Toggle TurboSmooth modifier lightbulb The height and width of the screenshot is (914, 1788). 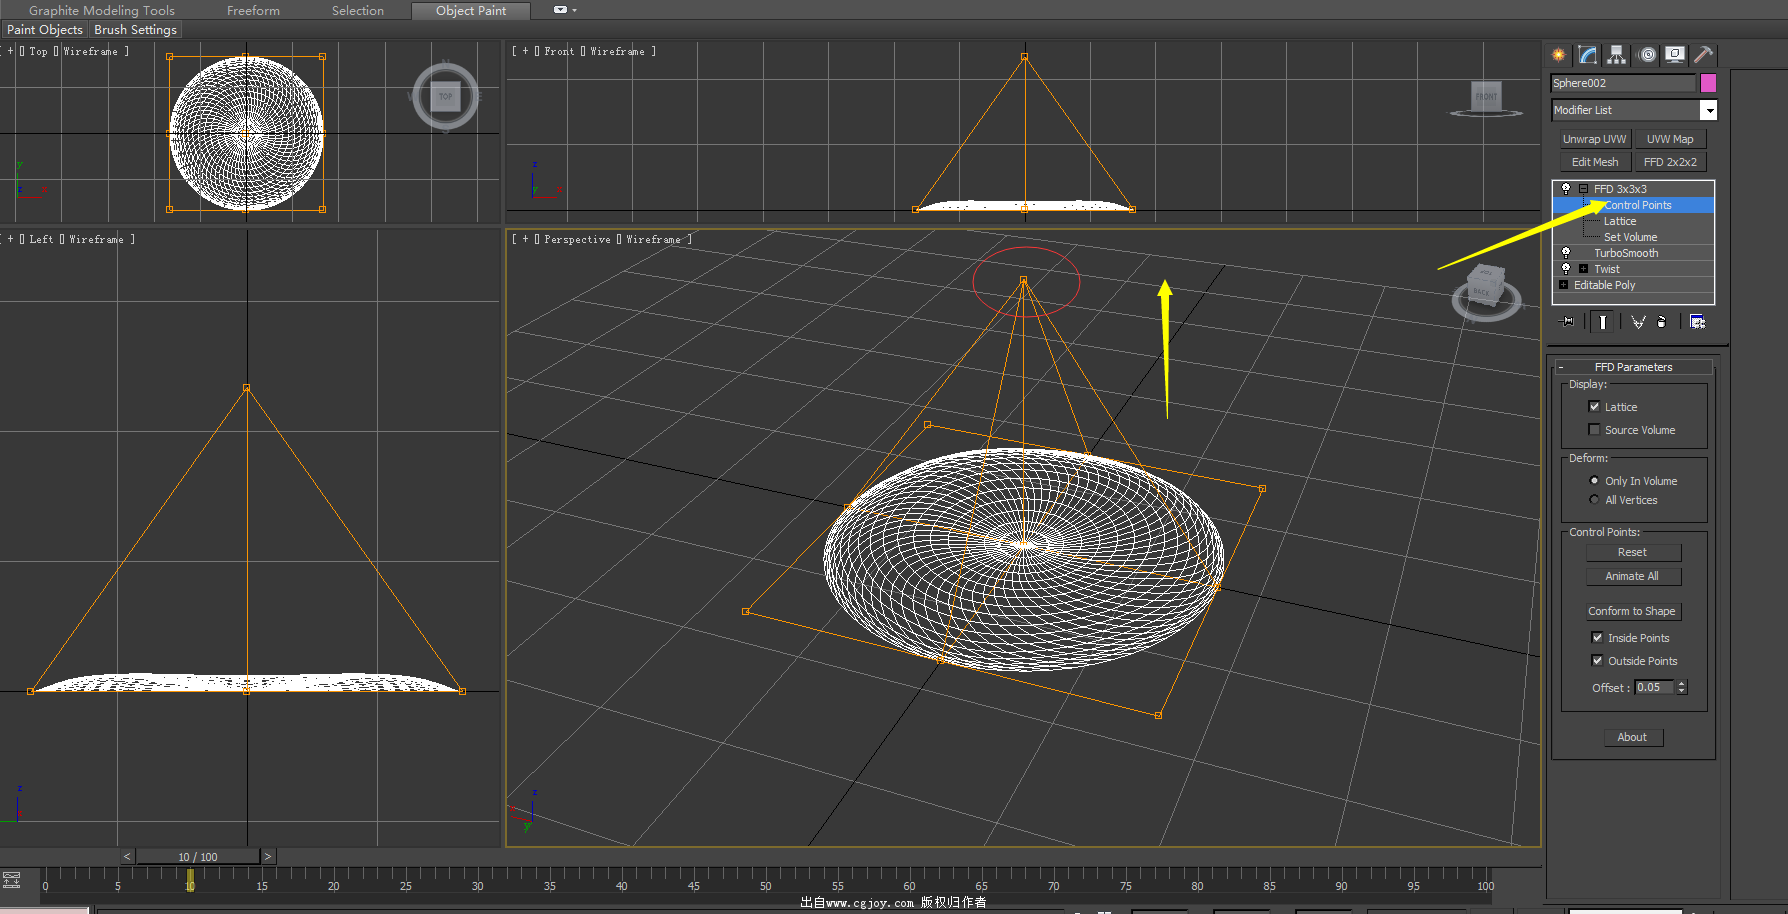(x=1566, y=253)
